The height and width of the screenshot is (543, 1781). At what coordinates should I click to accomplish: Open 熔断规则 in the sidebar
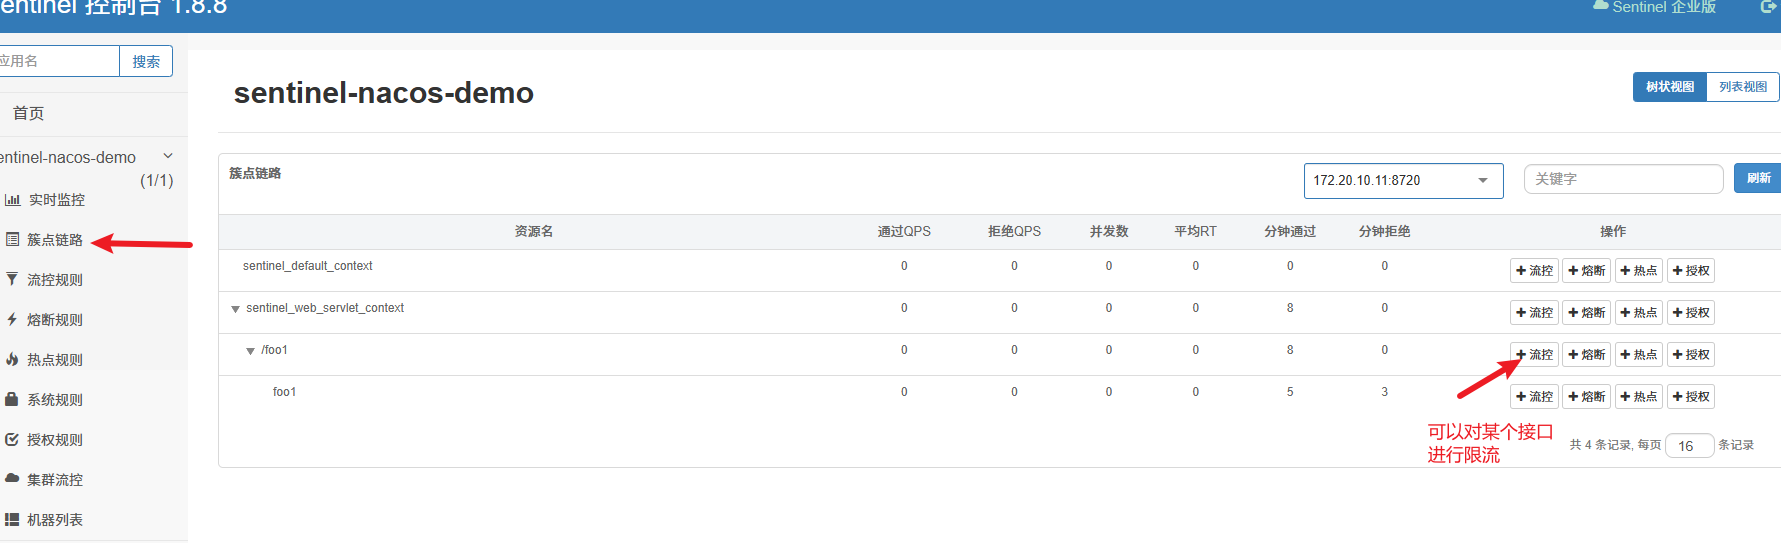pos(55,320)
